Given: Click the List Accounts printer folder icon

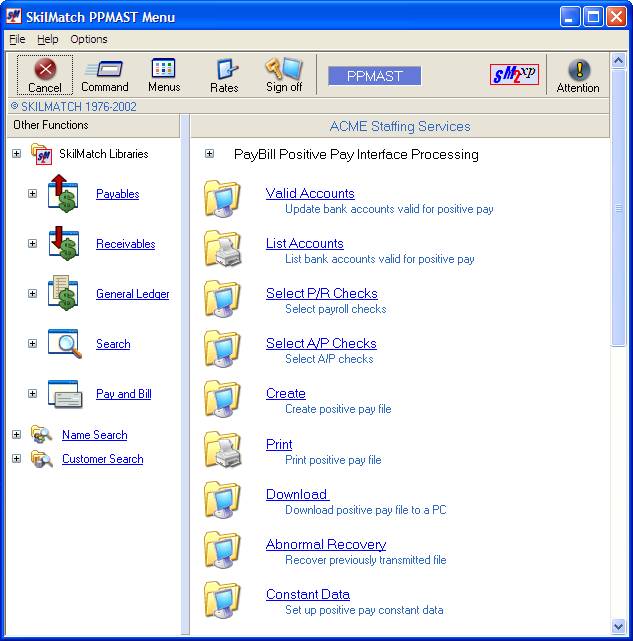Looking at the screenshot, I should click(x=222, y=249).
